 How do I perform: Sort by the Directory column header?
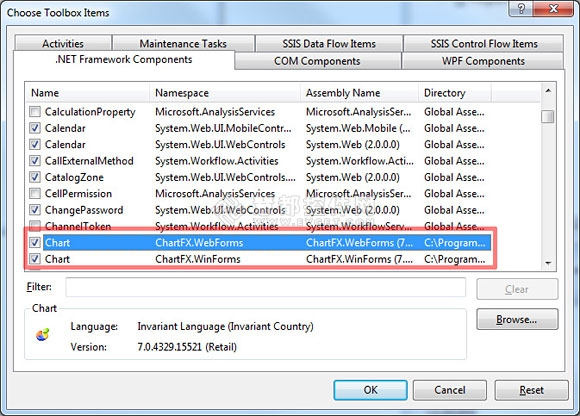[x=455, y=93]
